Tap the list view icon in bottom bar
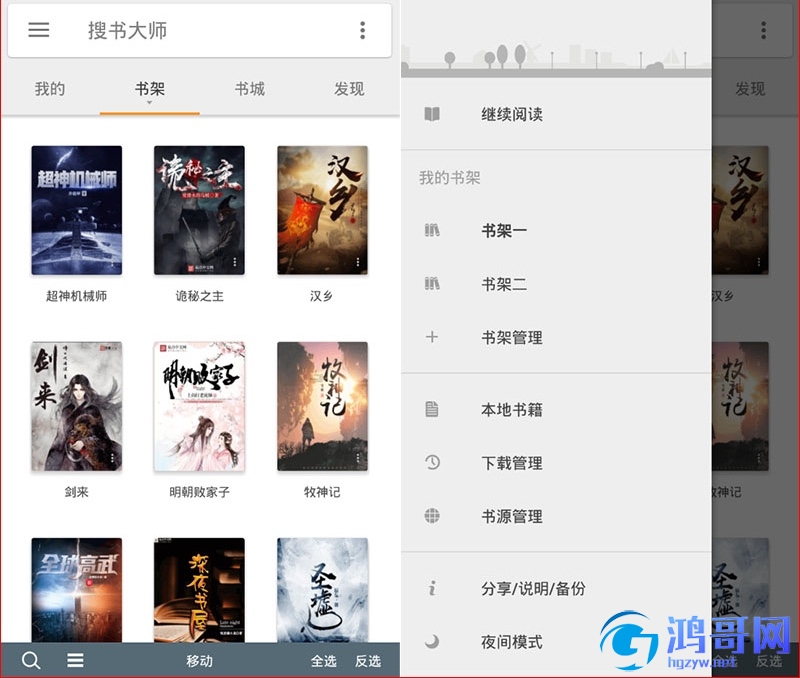The width and height of the screenshot is (800, 678). [76, 660]
